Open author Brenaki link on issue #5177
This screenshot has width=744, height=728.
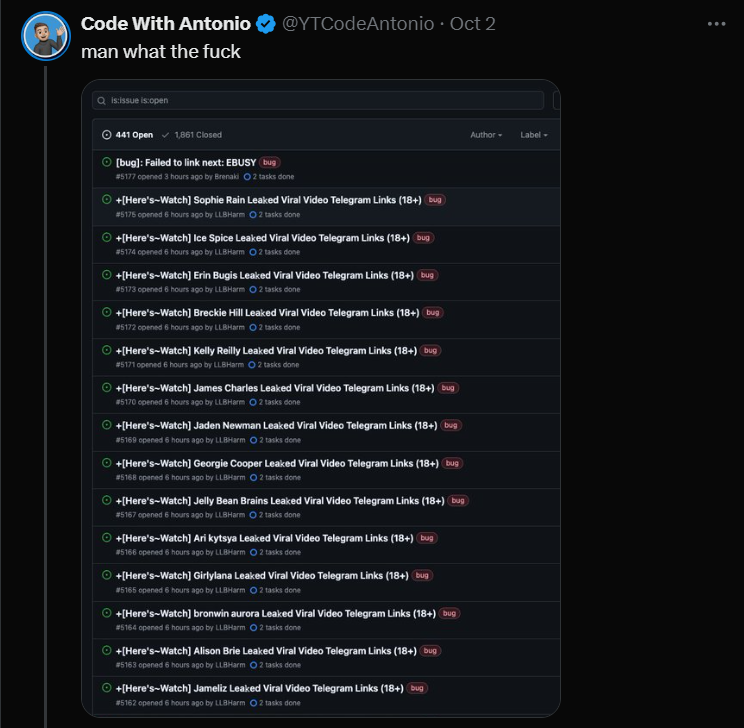[226, 177]
